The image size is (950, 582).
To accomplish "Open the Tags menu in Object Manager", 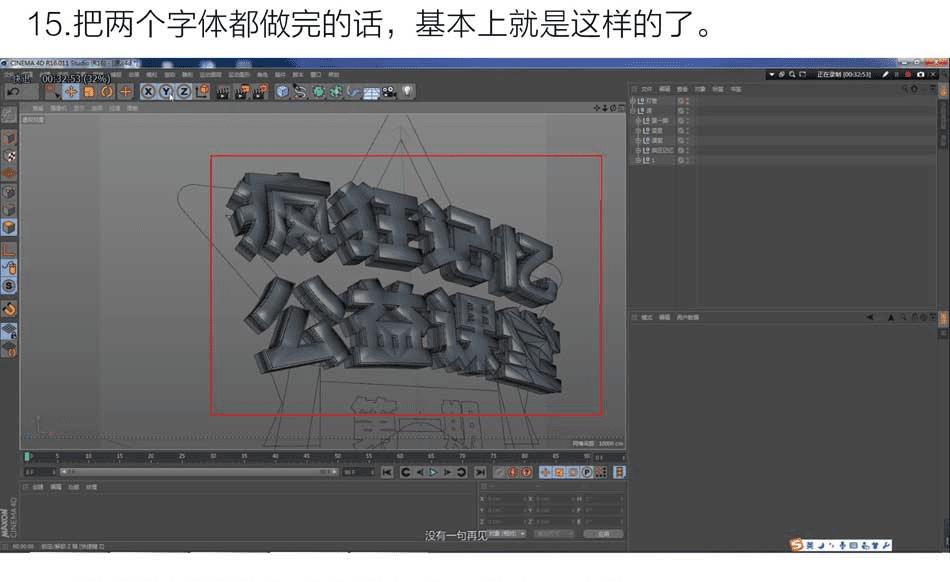I will (x=718, y=89).
